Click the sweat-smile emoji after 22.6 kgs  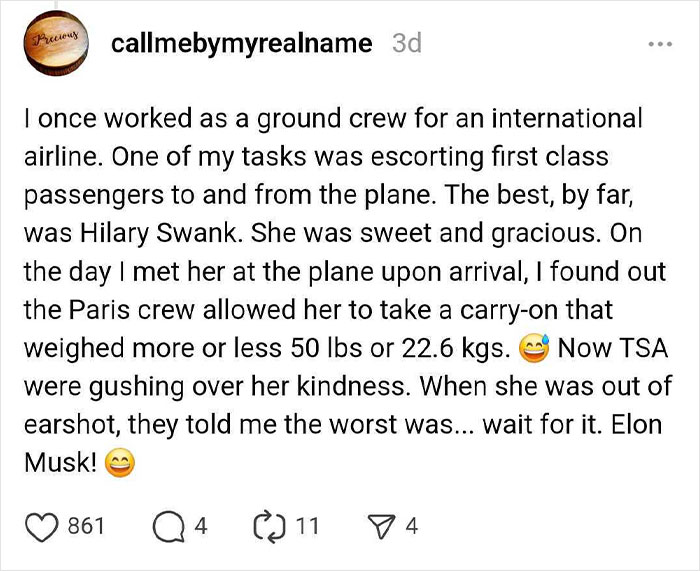[536, 350]
